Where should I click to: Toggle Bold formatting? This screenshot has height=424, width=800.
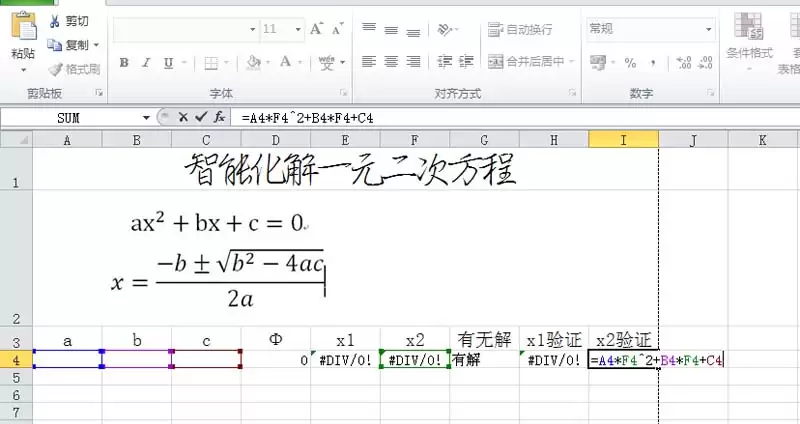124,63
